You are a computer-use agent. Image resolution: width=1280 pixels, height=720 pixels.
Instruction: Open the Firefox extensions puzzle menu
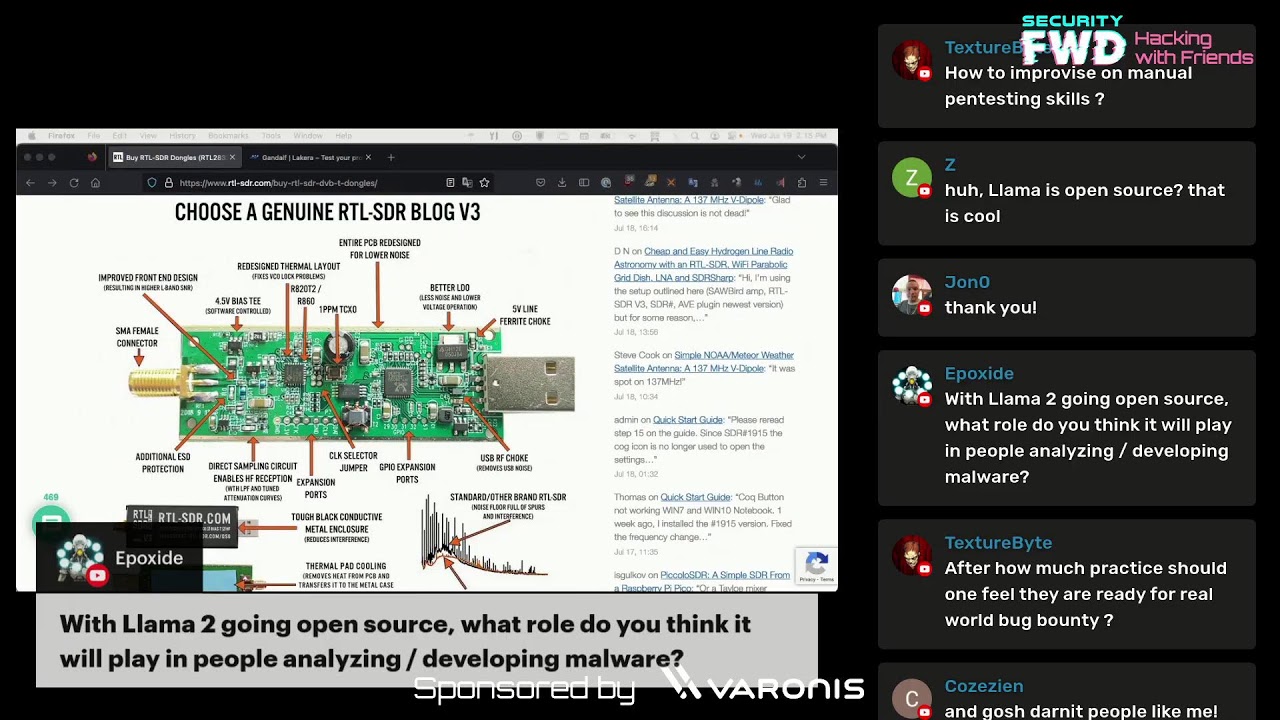(x=802, y=183)
